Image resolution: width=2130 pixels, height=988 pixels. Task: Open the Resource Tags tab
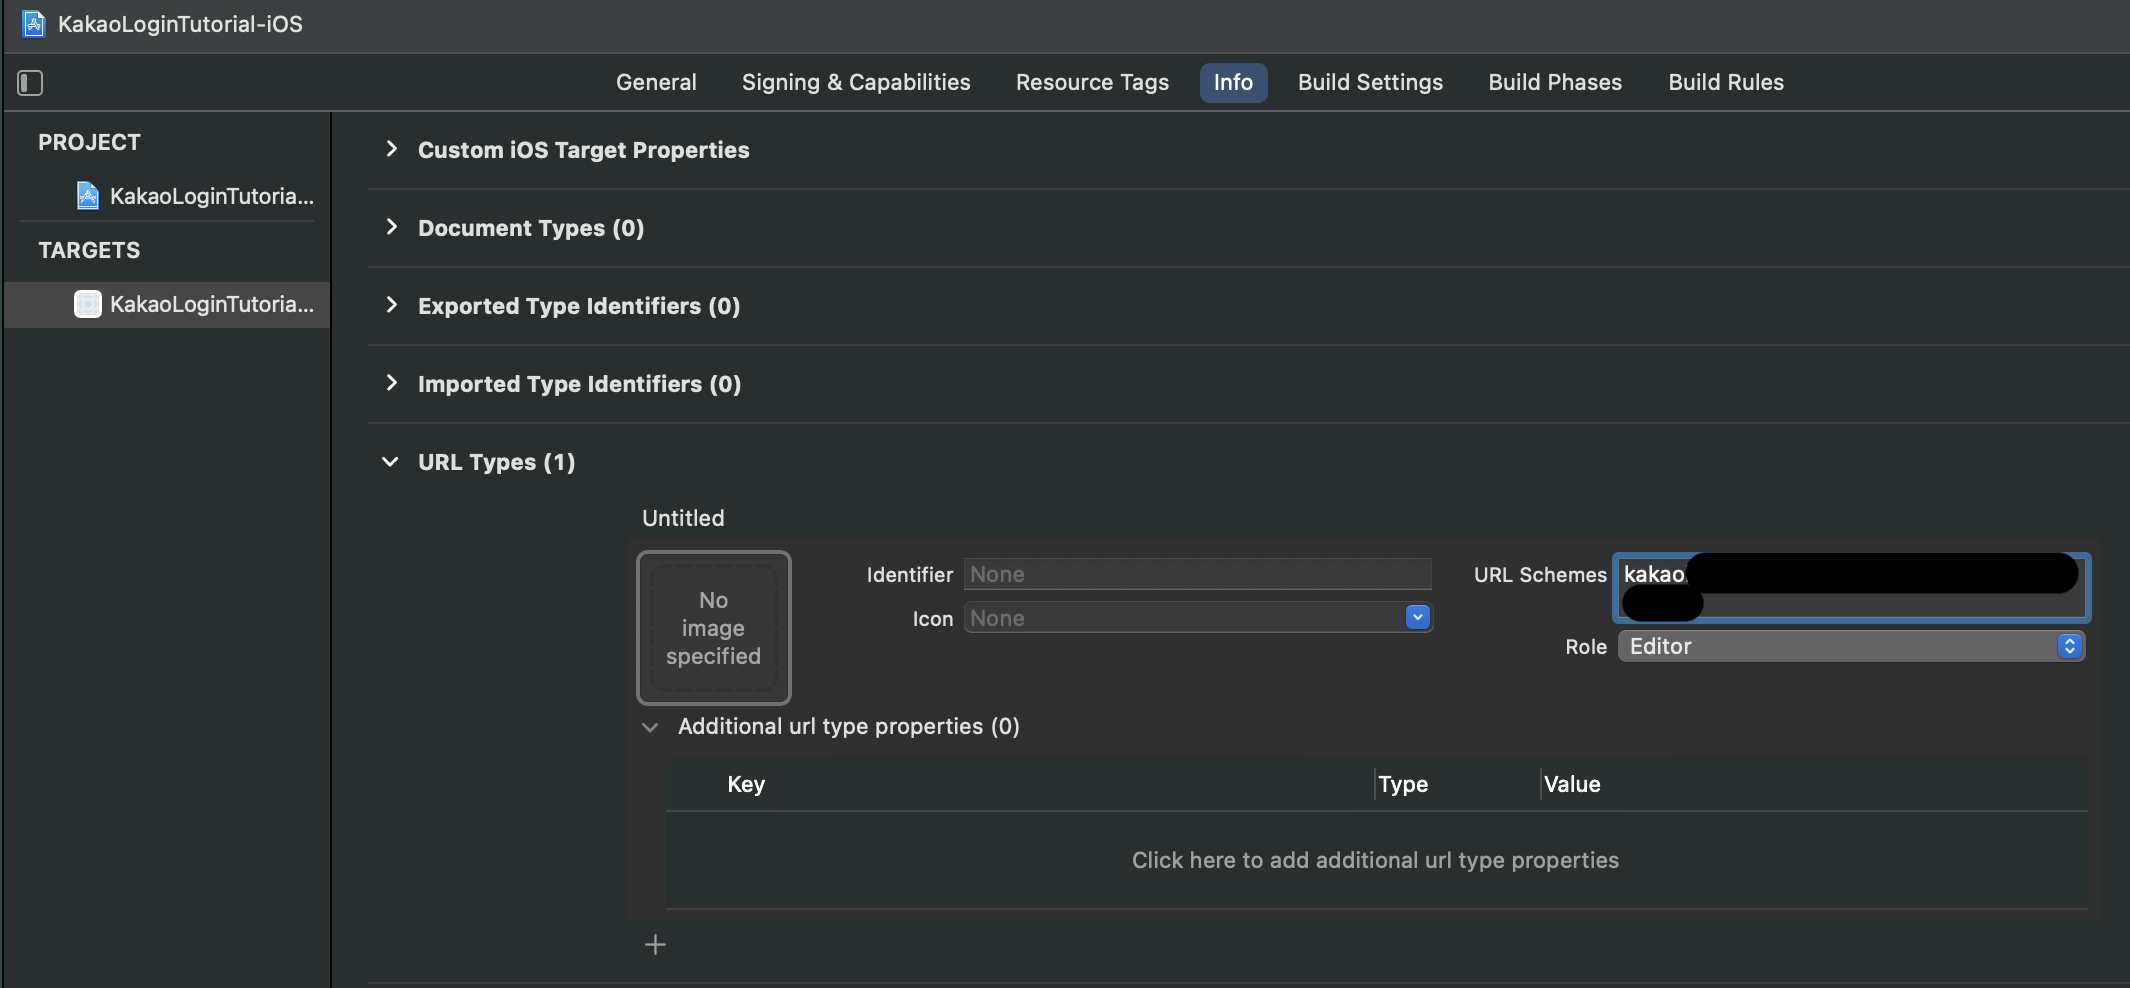(1092, 83)
